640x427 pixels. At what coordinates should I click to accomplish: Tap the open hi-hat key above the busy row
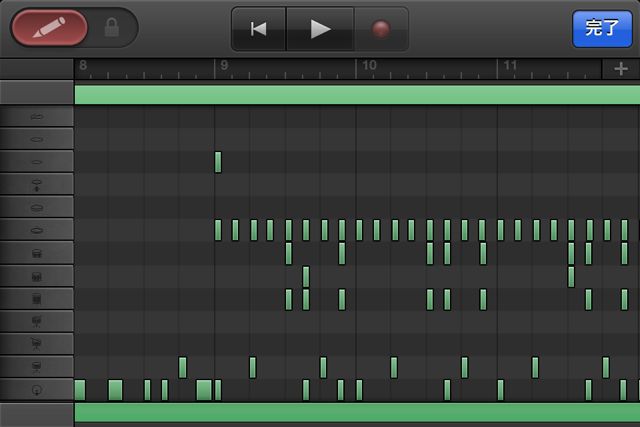coord(37,208)
